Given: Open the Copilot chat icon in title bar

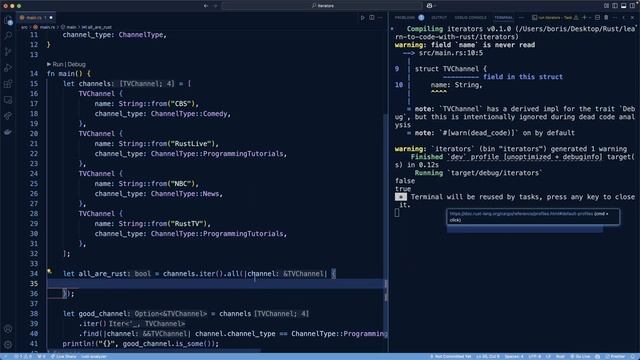Looking at the screenshot, I should coord(429,6).
